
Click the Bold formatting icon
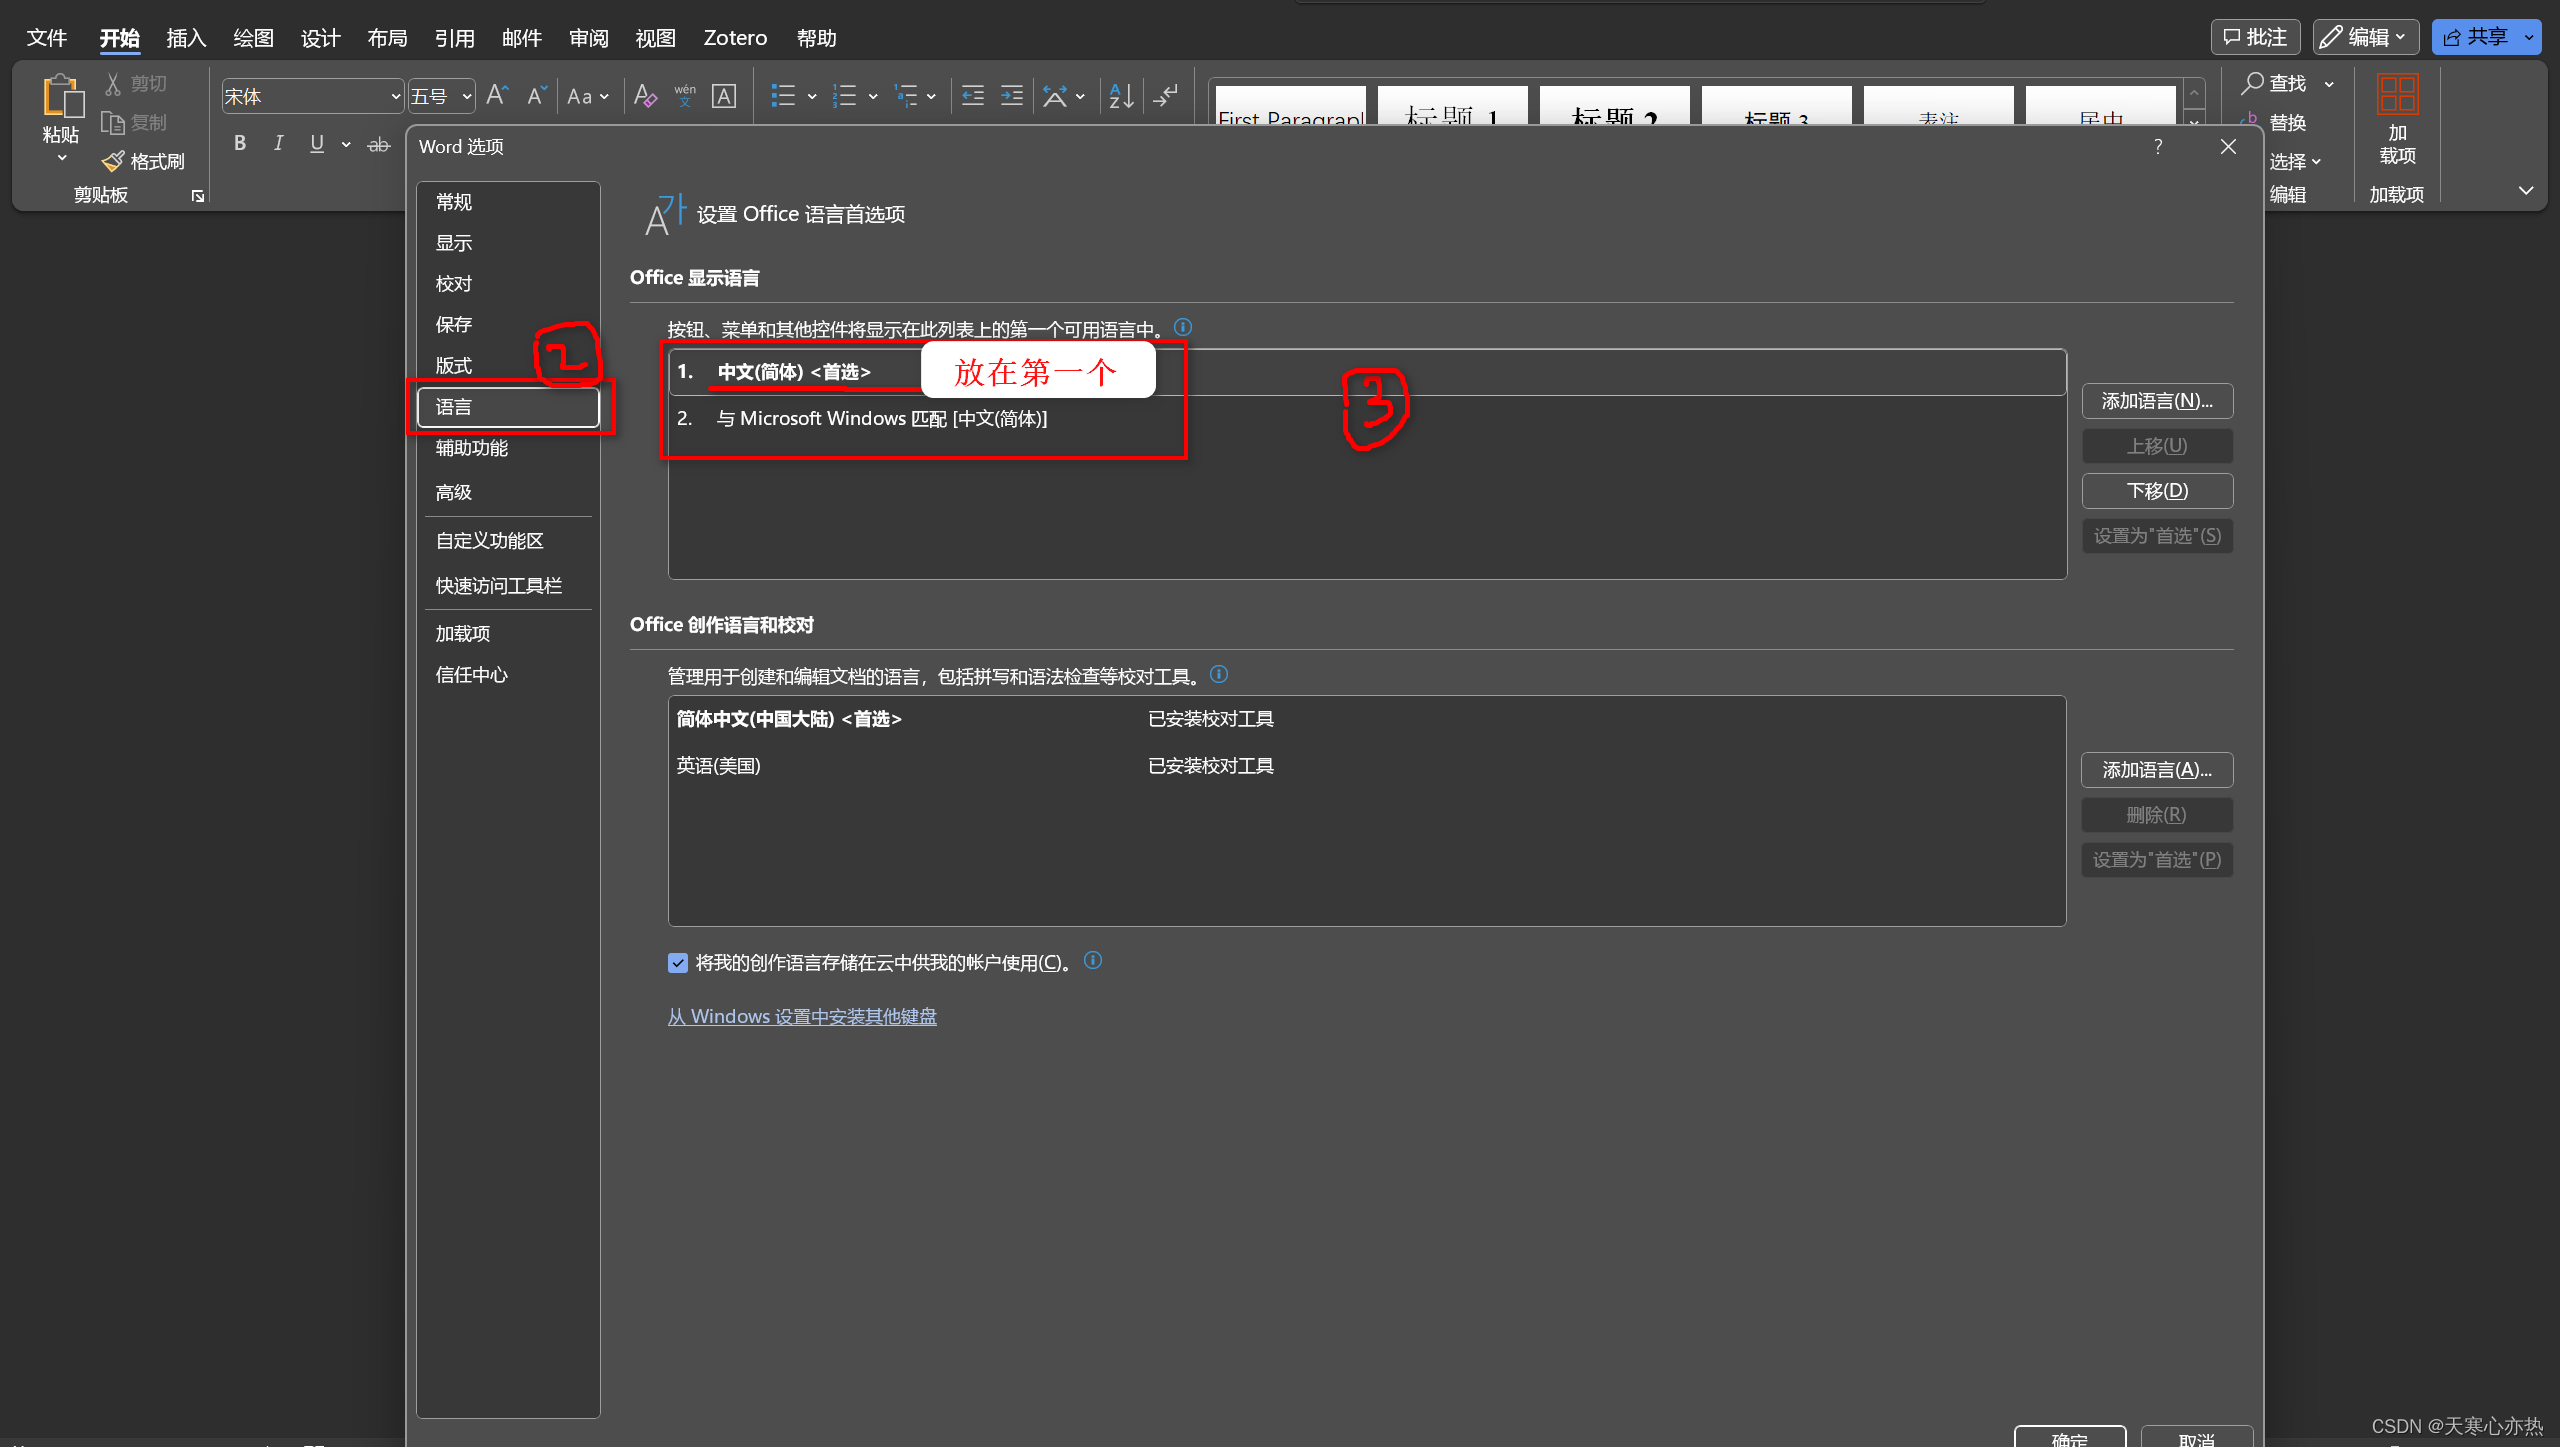240,143
